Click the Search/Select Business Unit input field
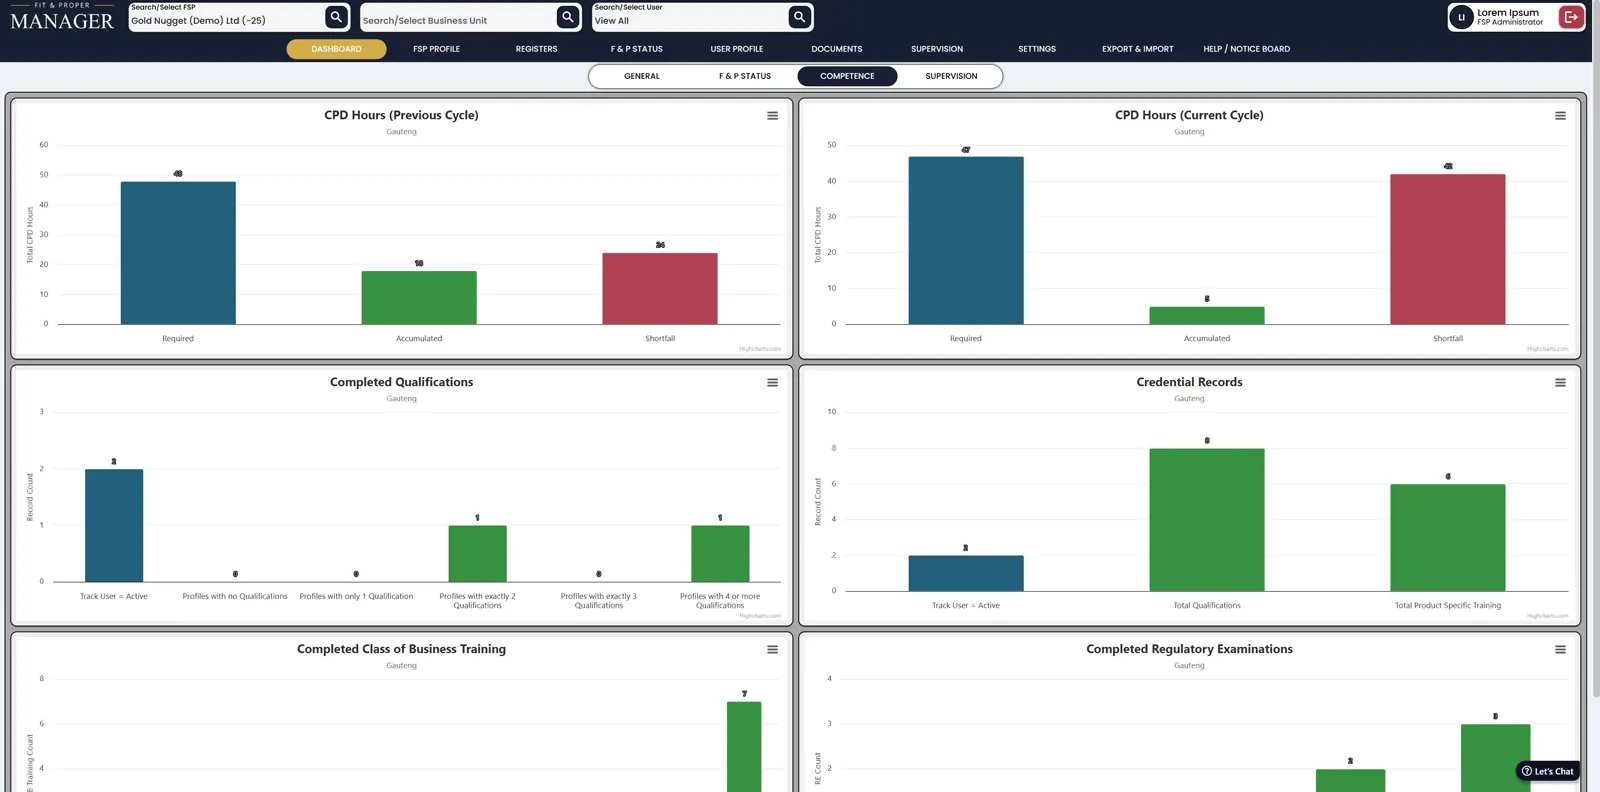 (x=458, y=17)
